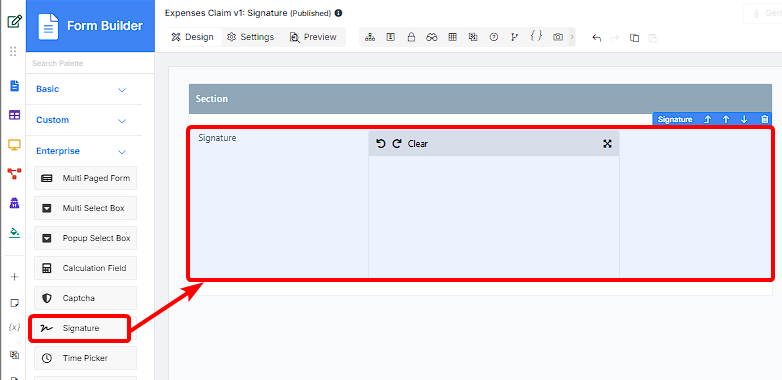Click inside the signature drawing area
The image size is (782, 380).
pyautogui.click(x=494, y=216)
